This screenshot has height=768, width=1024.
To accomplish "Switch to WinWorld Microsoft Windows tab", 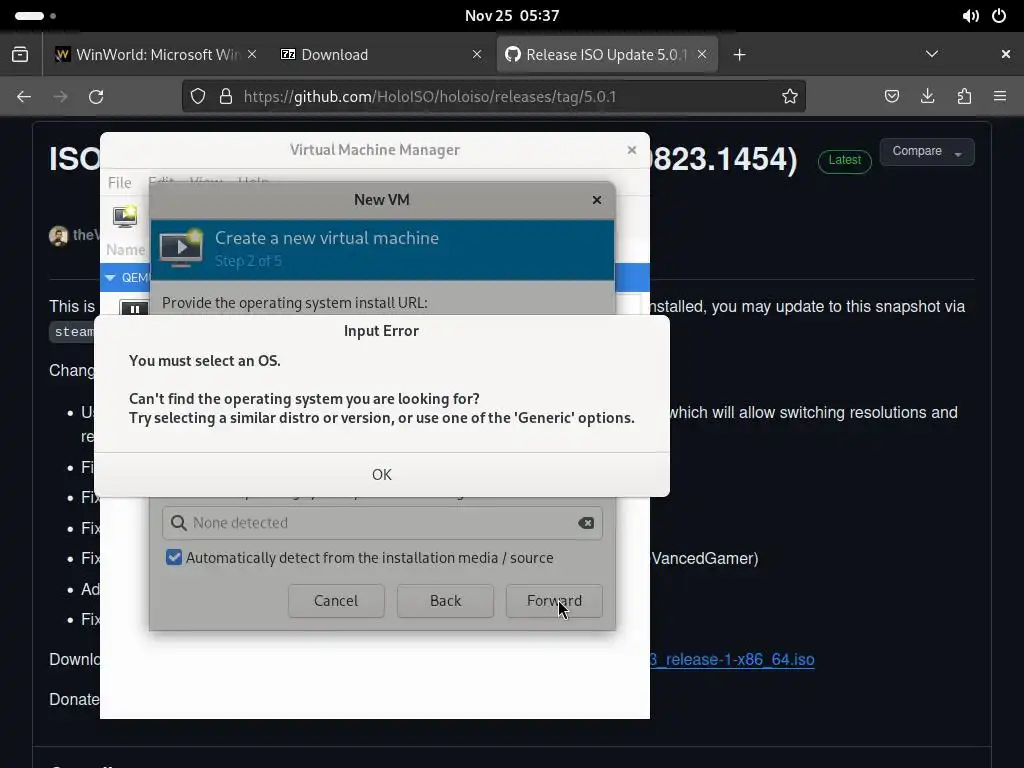I will [x=155, y=55].
